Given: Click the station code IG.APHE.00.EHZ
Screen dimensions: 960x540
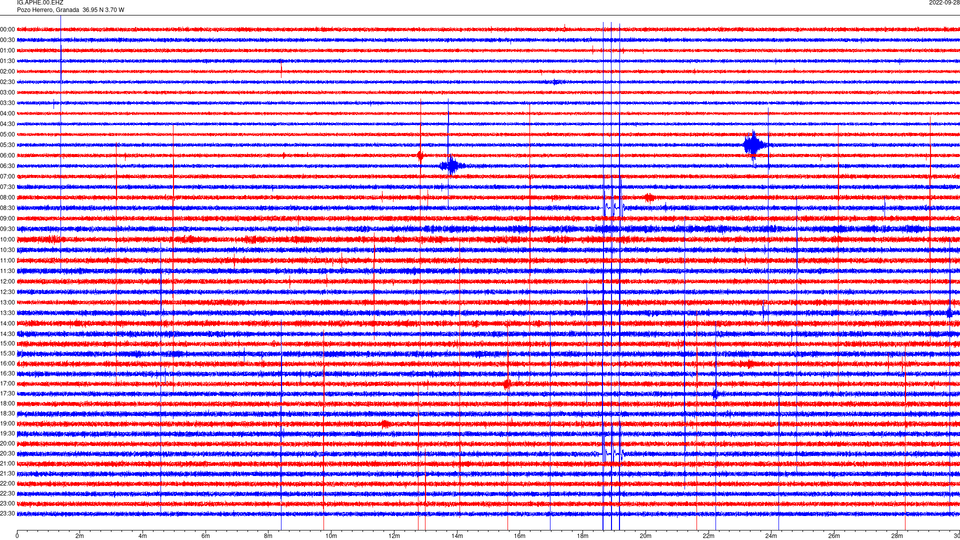Looking at the screenshot, I should coord(40,3).
